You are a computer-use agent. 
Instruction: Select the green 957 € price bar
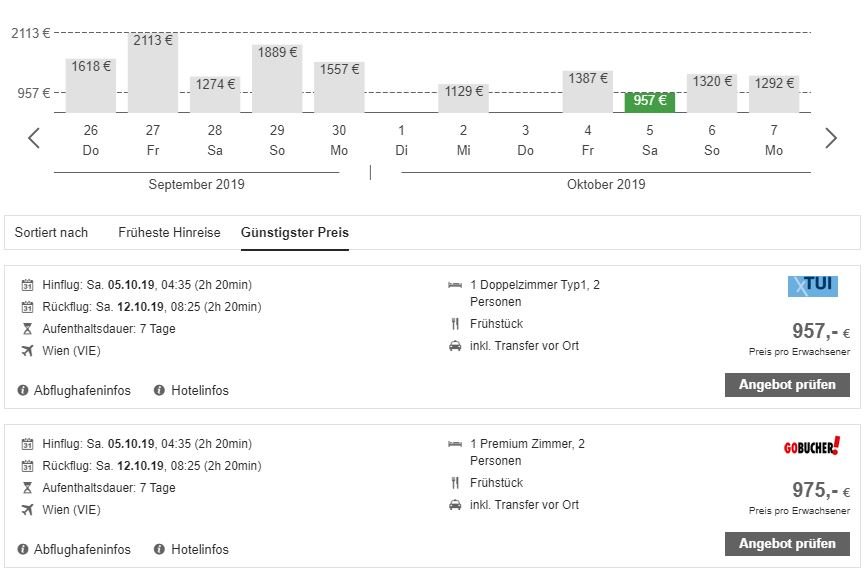(x=650, y=102)
